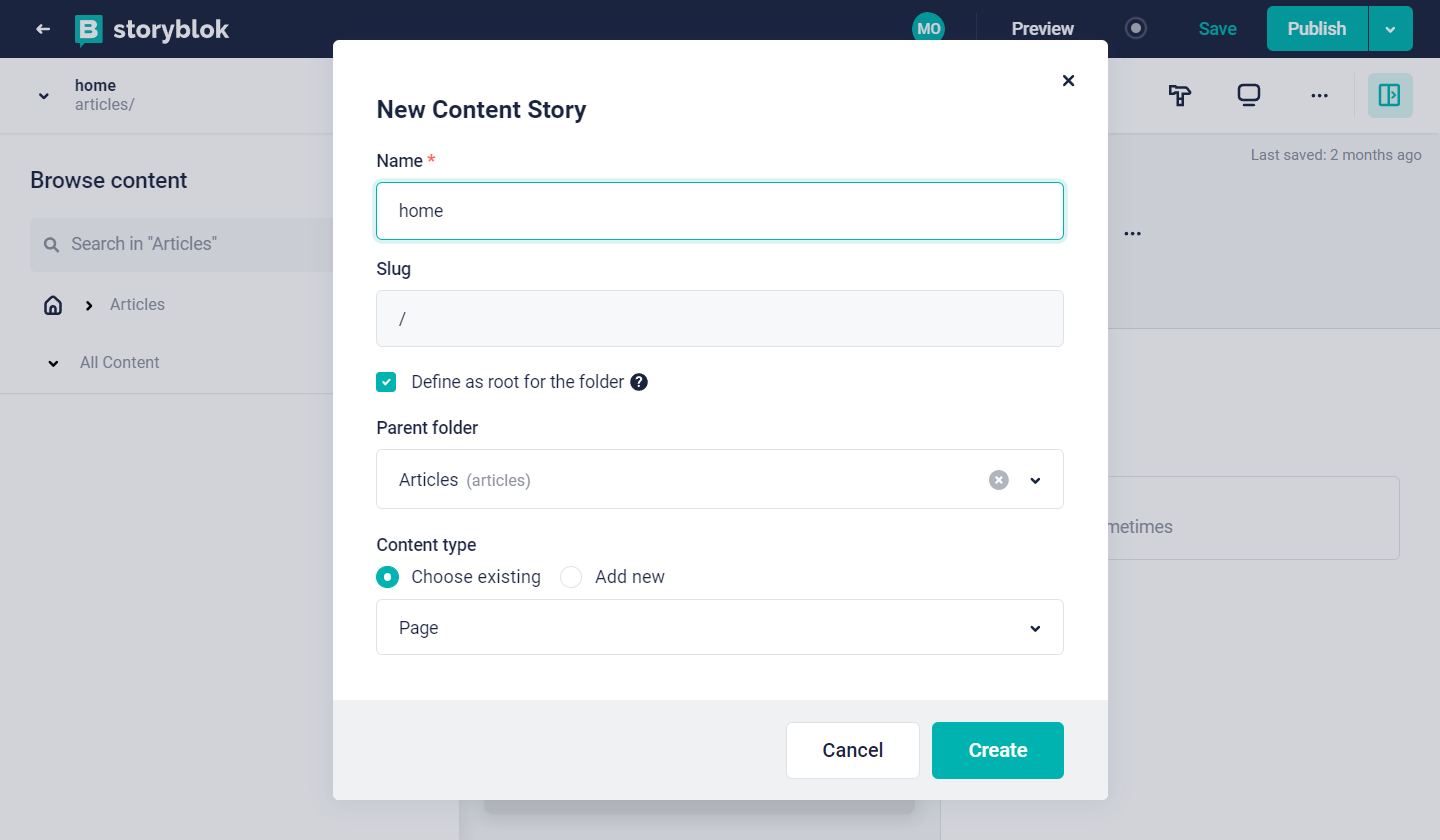1440x840 pixels.
Task: Click the Cancel button
Action: point(852,750)
